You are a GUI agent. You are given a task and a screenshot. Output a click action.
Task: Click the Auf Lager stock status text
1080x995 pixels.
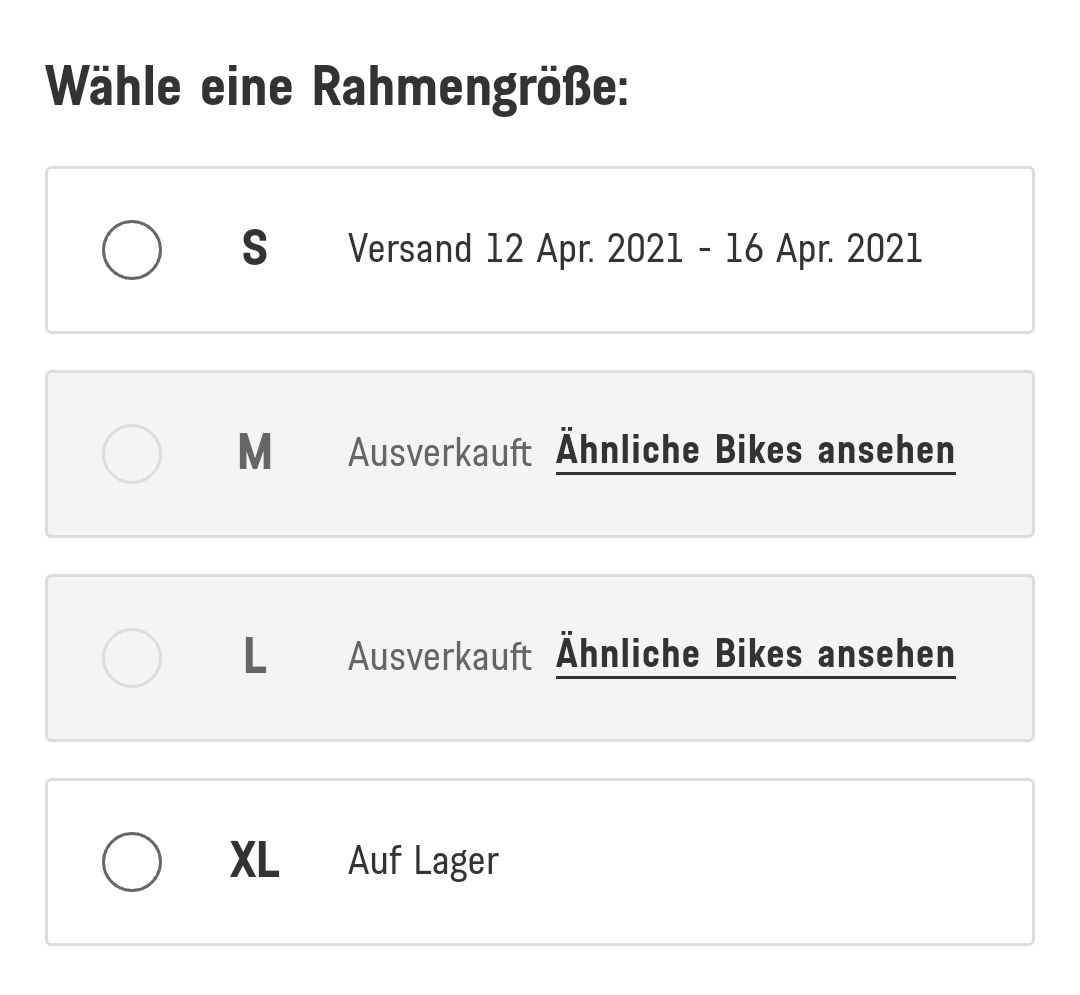423,861
